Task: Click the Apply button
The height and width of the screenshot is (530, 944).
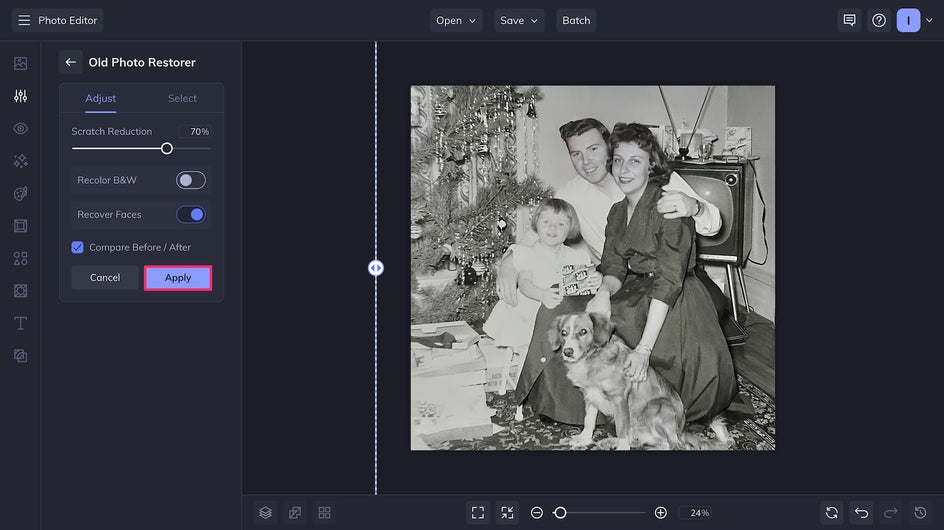Action: (178, 278)
